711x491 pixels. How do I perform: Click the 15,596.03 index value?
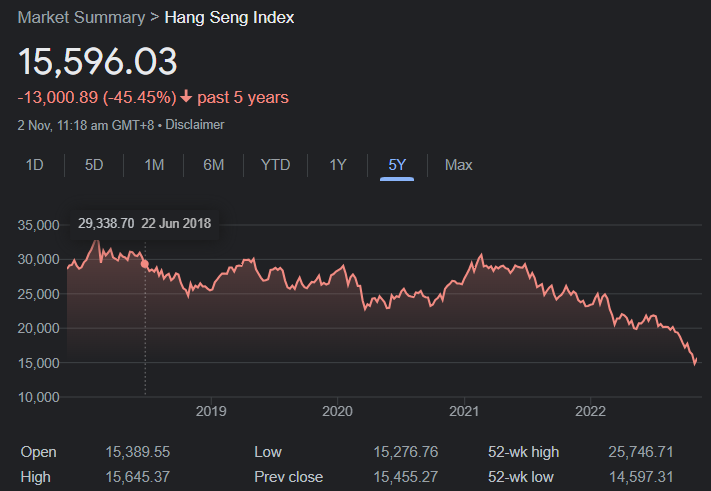pyautogui.click(x=97, y=61)
